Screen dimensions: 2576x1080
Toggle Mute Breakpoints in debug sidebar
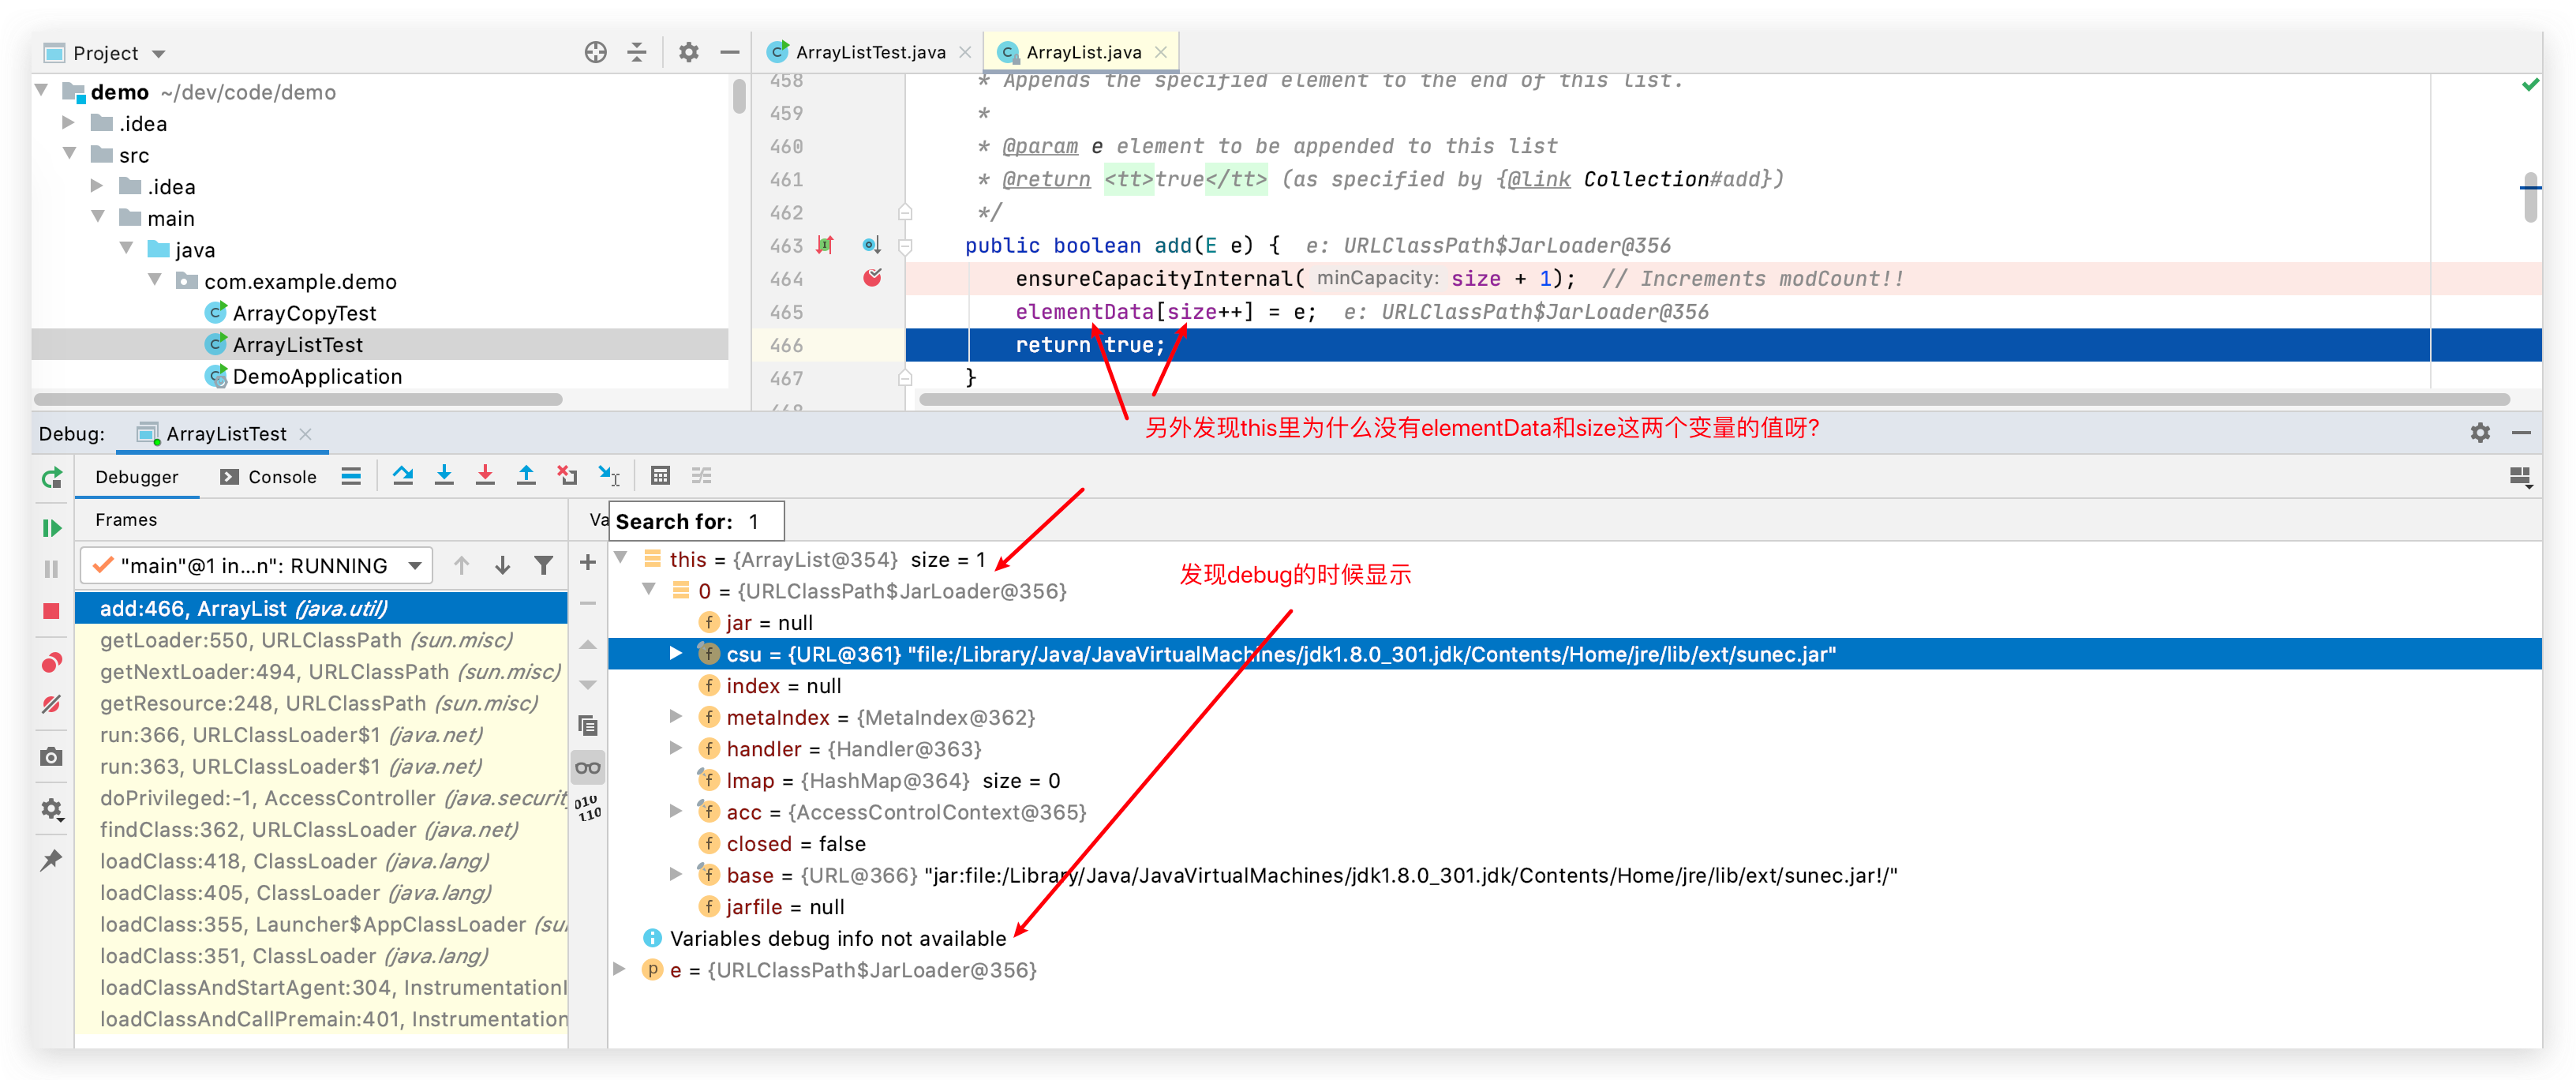point(52,705)
